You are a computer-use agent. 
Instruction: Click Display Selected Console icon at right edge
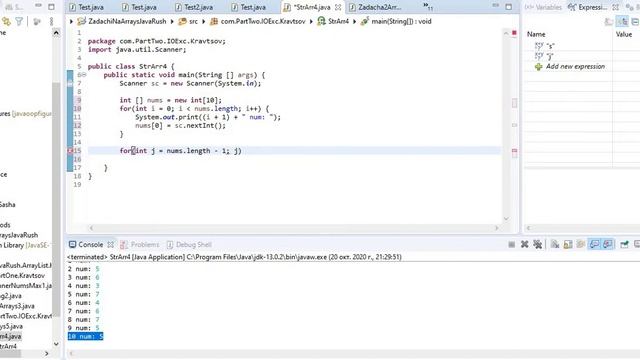point(637,244)
